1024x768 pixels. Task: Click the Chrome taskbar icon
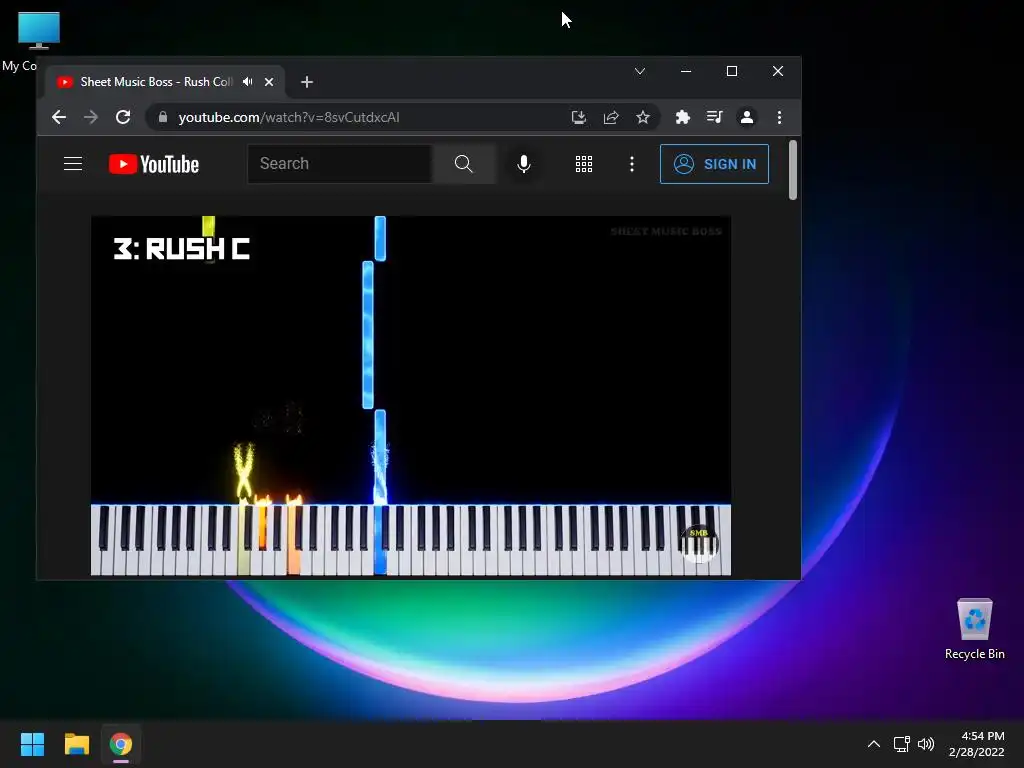click(121, 744)
